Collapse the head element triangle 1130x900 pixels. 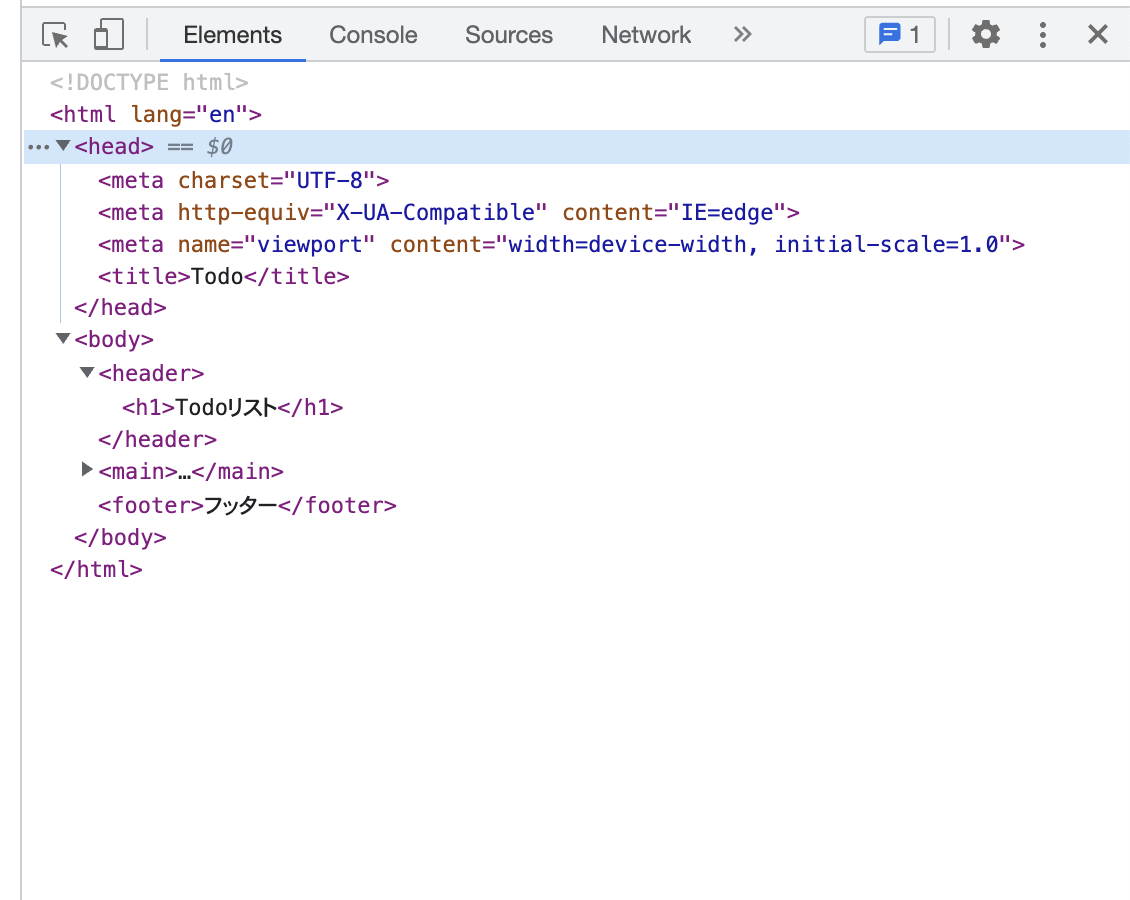tap(63, 146)
